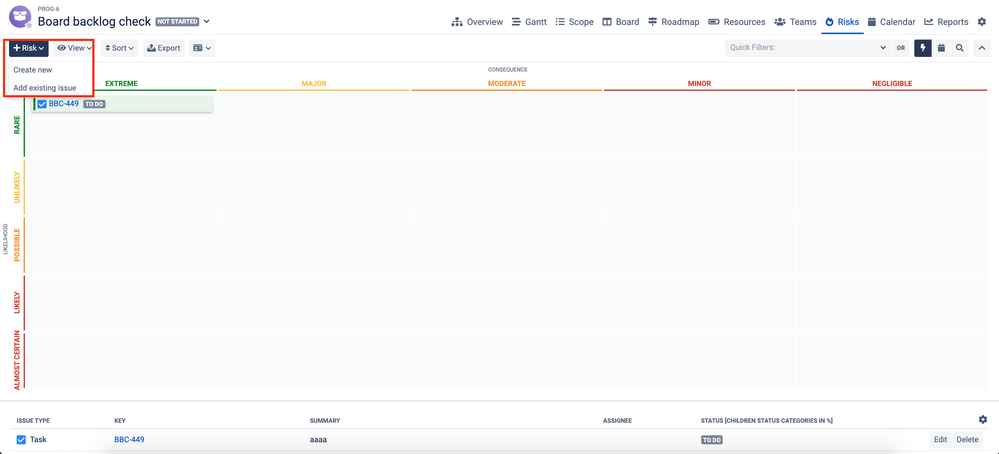Open the Reports tab

pos(946,22)
